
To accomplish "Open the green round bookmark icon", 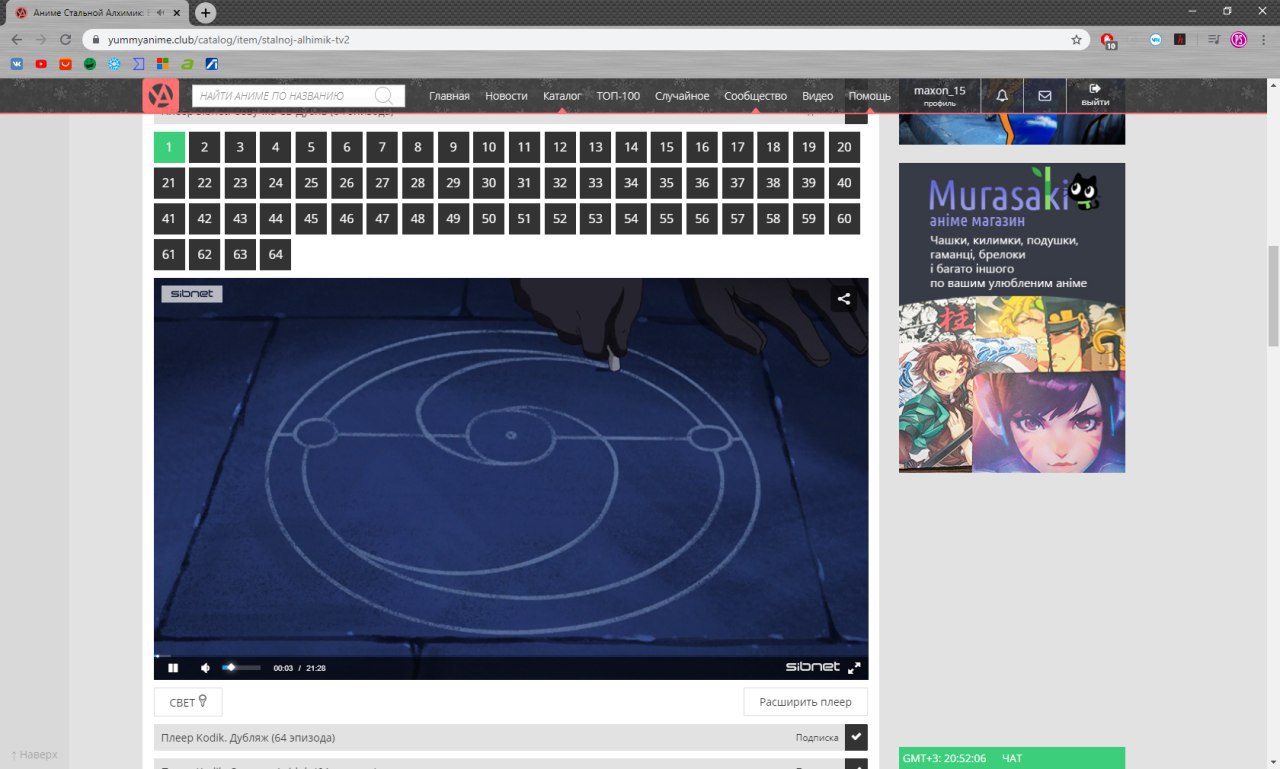I will (x=90, y=64).
